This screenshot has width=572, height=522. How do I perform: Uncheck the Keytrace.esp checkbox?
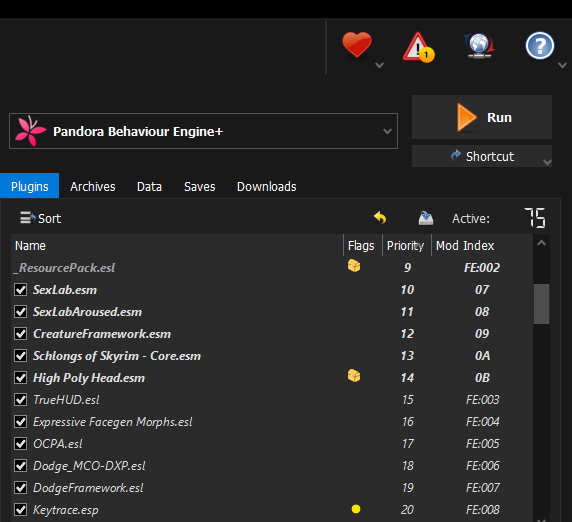coord(20,510)
